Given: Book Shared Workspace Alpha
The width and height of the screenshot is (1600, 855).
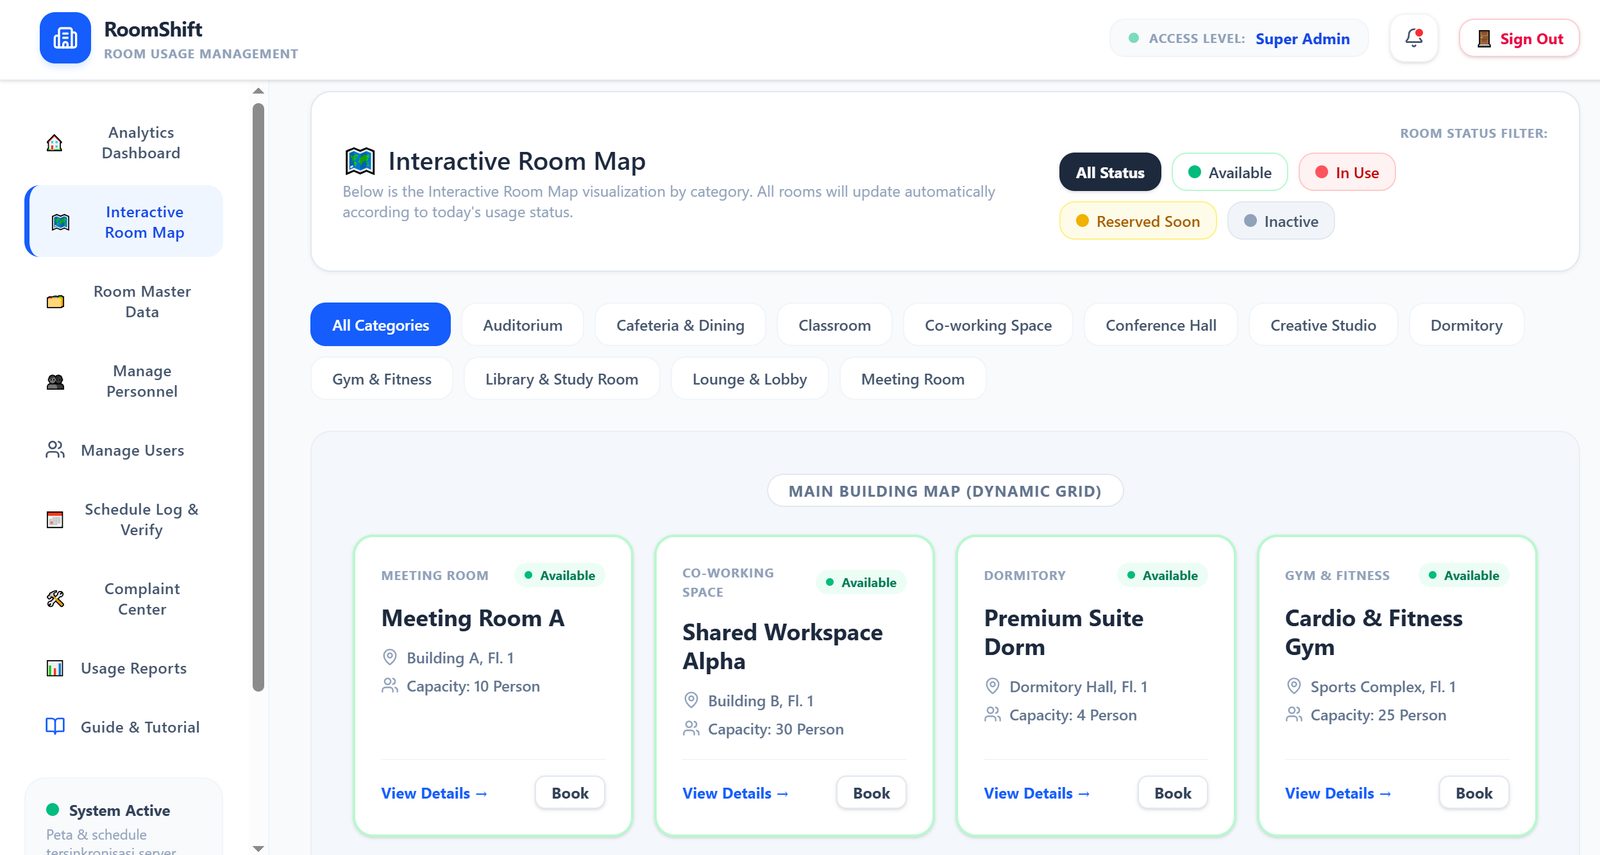Looking at the screenshot, I should 871,793.
